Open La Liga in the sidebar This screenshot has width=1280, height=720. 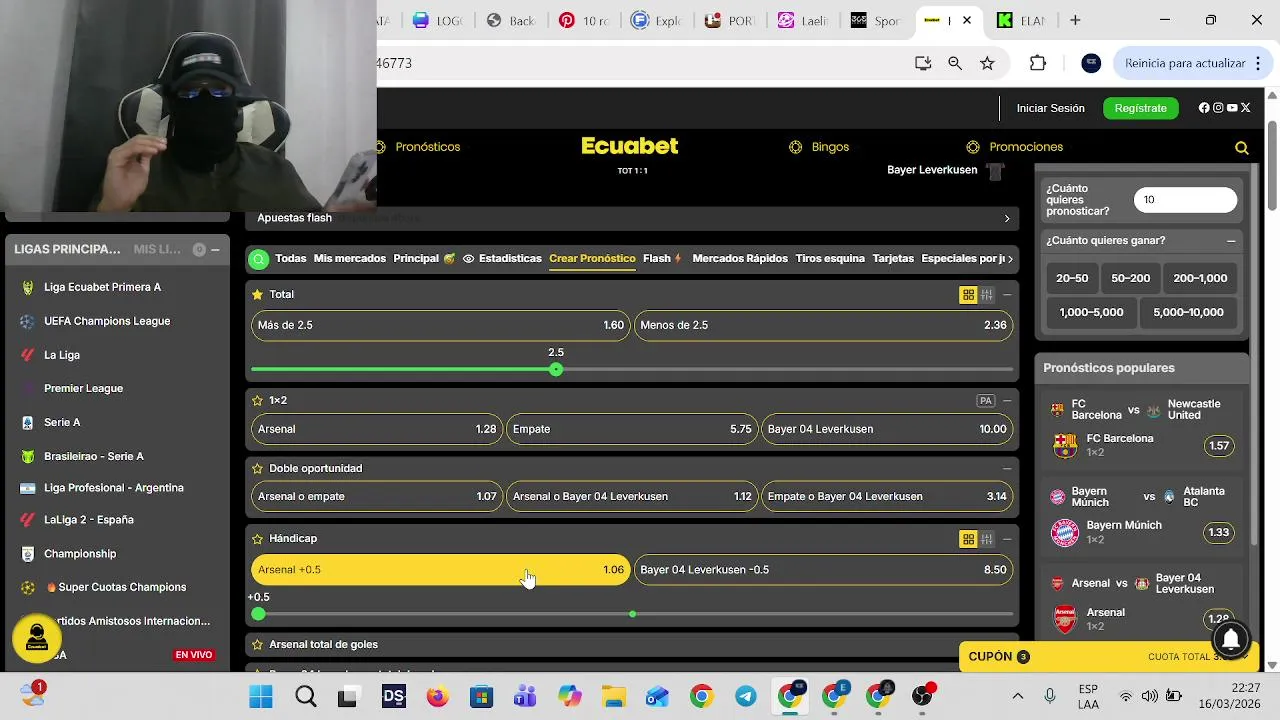62,355
